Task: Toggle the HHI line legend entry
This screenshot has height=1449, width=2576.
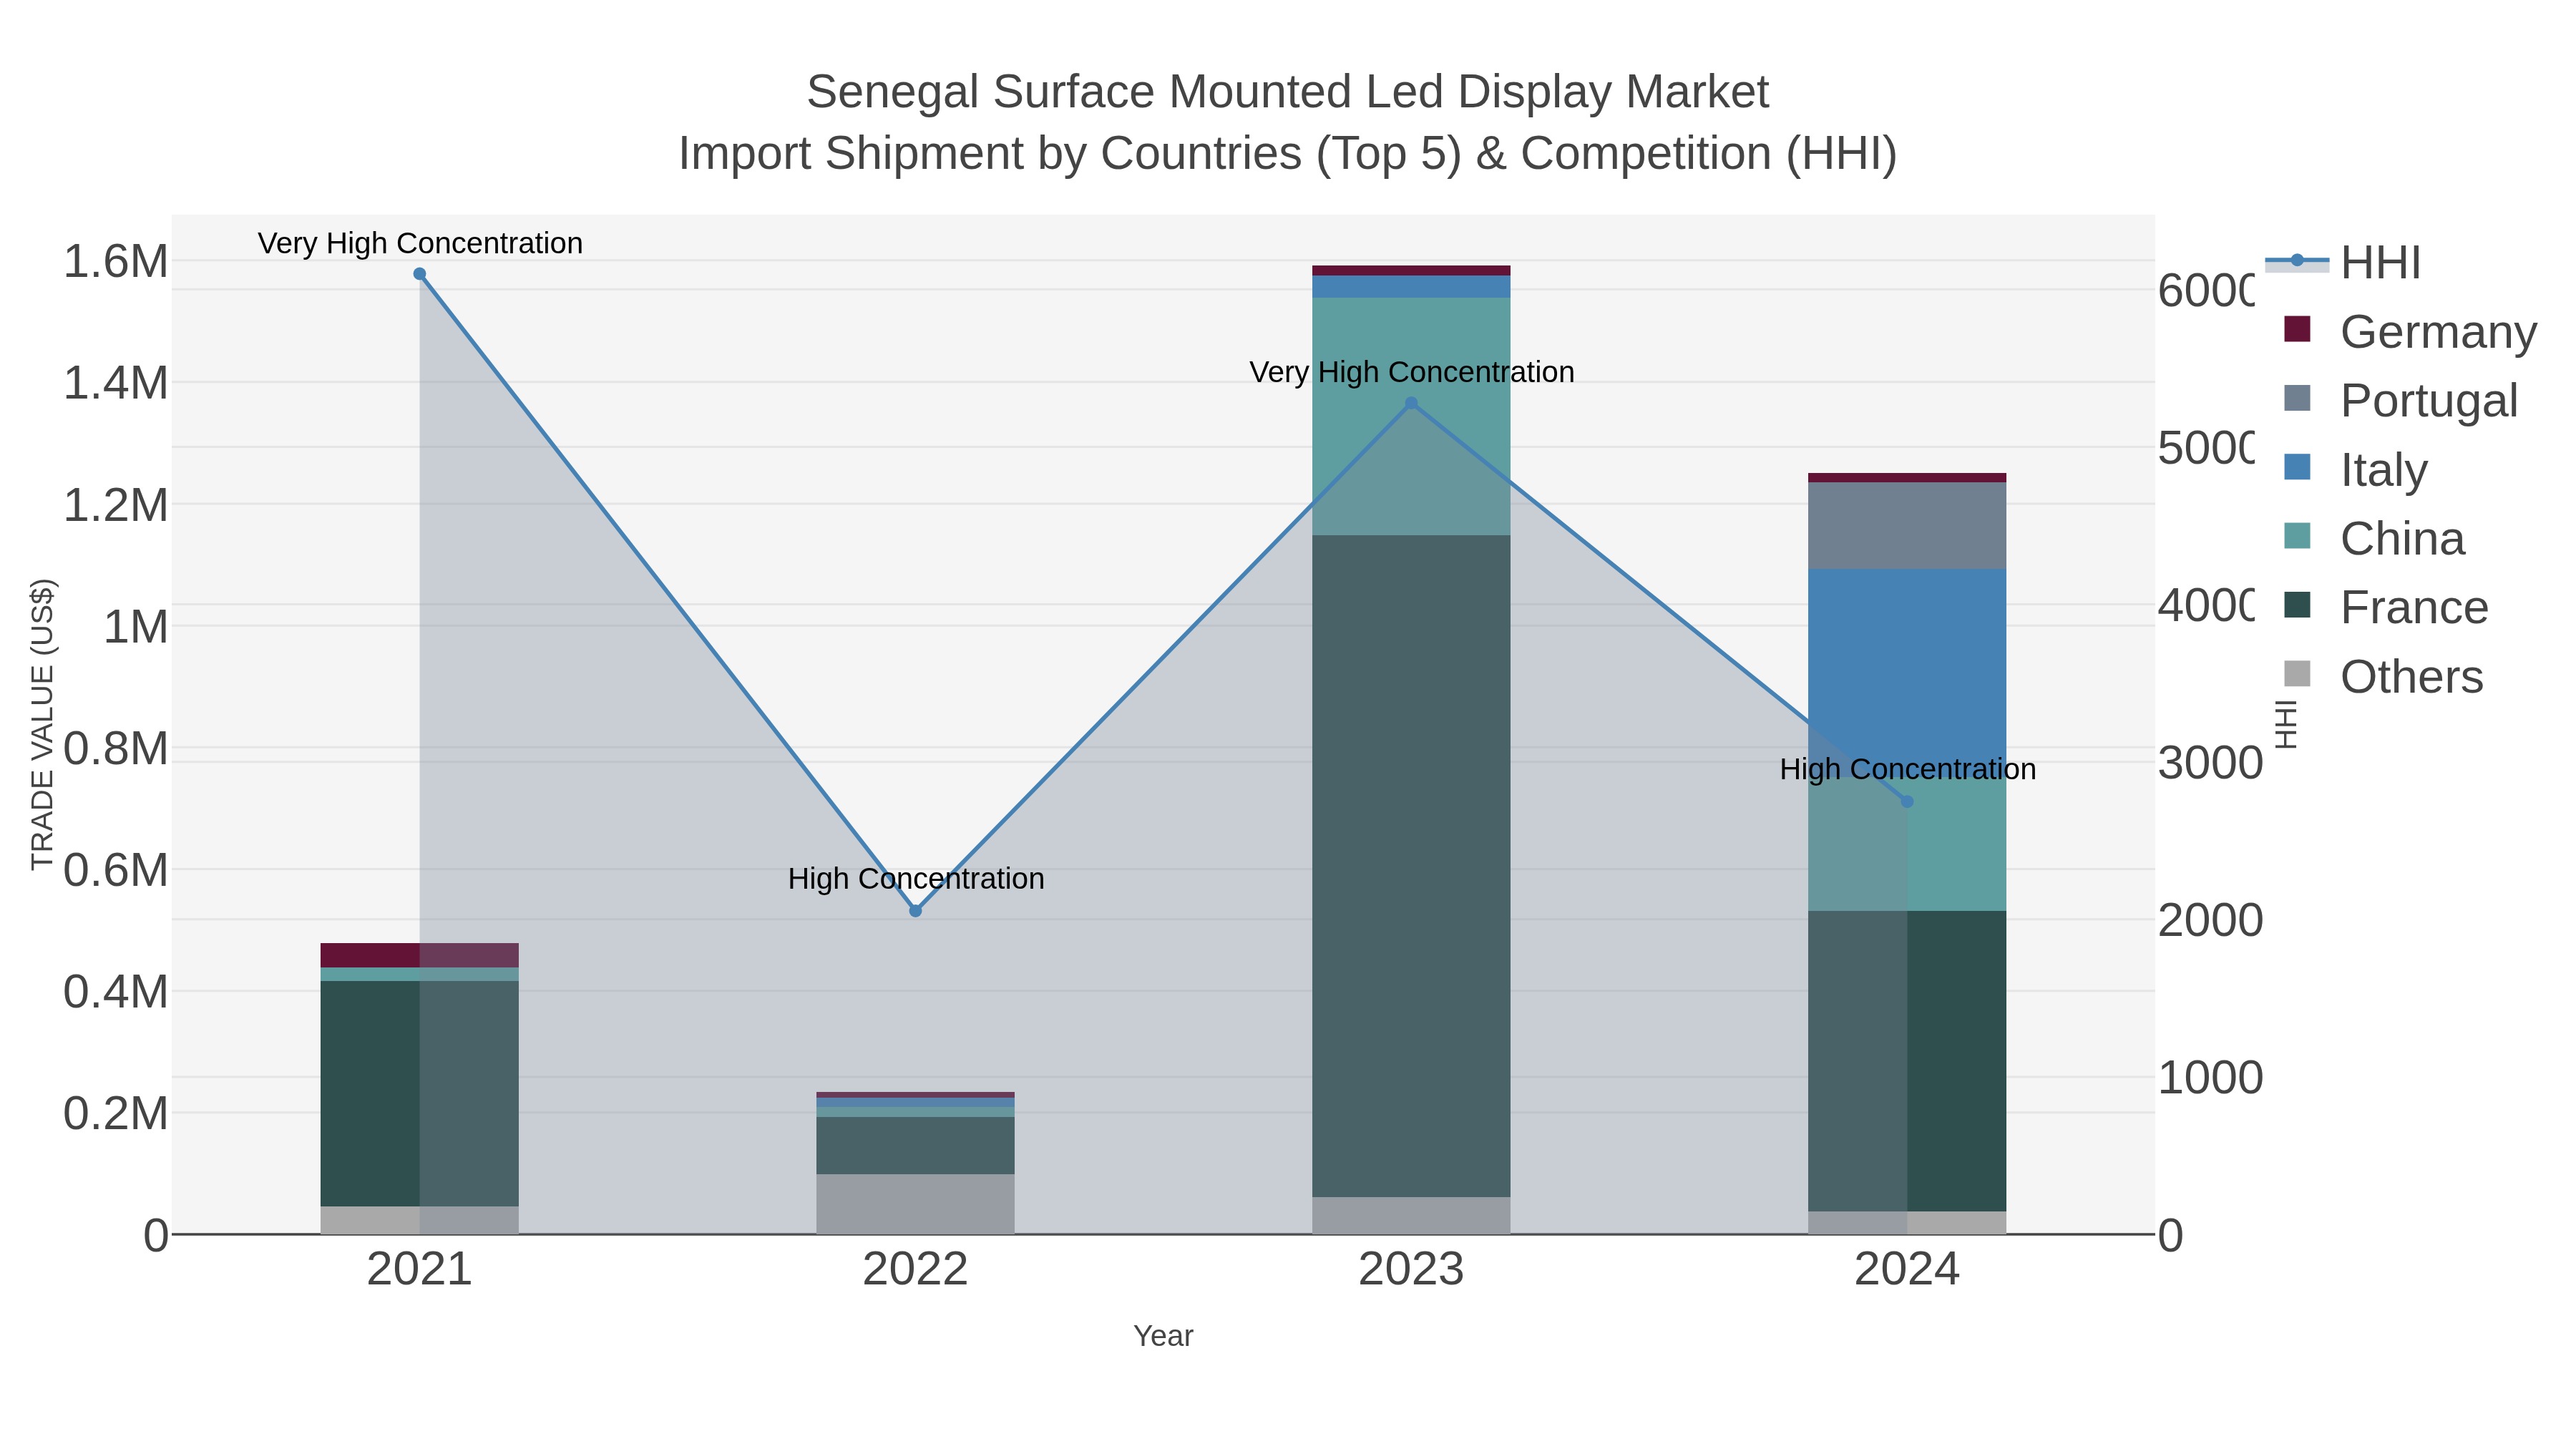Action: tap(2343, 263)
